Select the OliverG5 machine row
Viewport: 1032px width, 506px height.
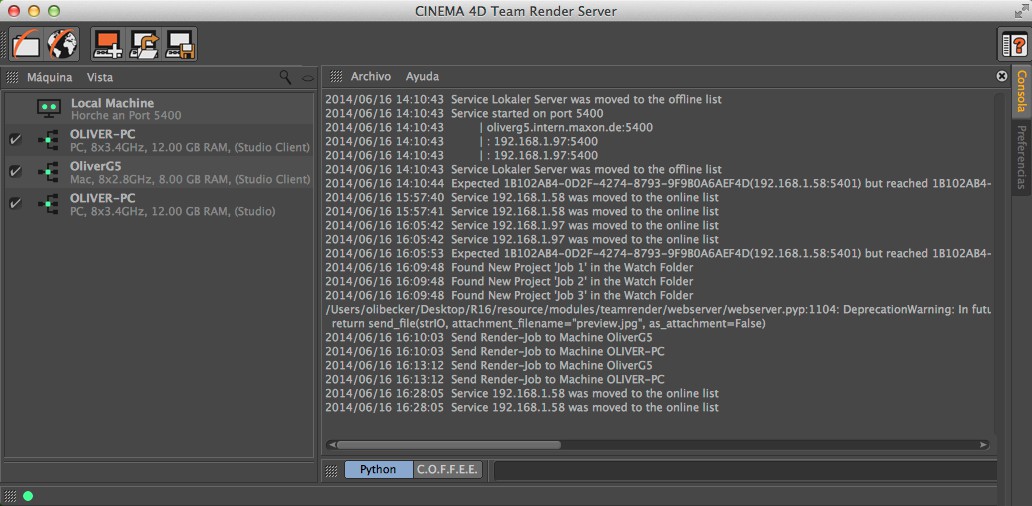(x=158, y=172)
